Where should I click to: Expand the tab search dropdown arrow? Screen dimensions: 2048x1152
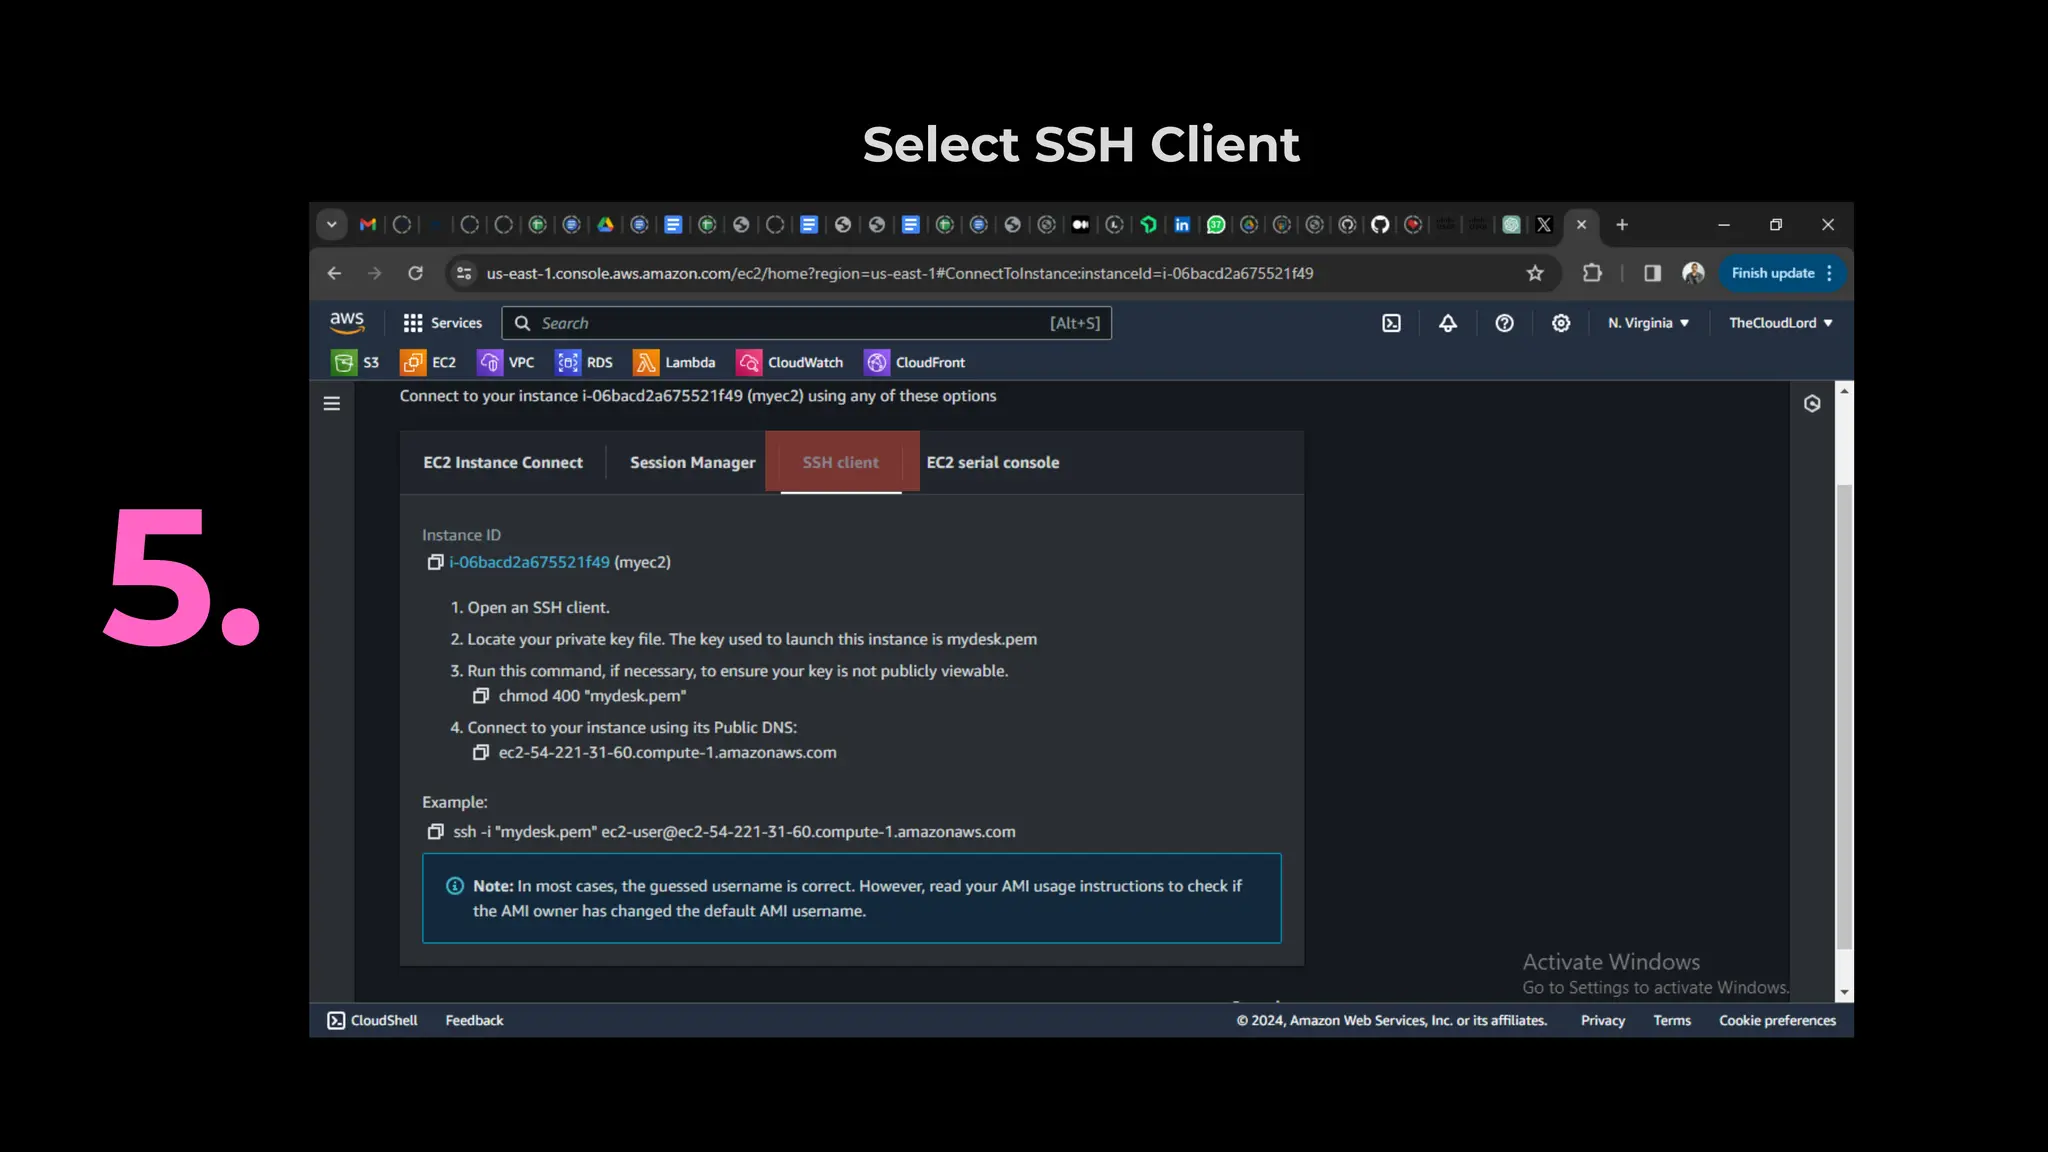331,225
